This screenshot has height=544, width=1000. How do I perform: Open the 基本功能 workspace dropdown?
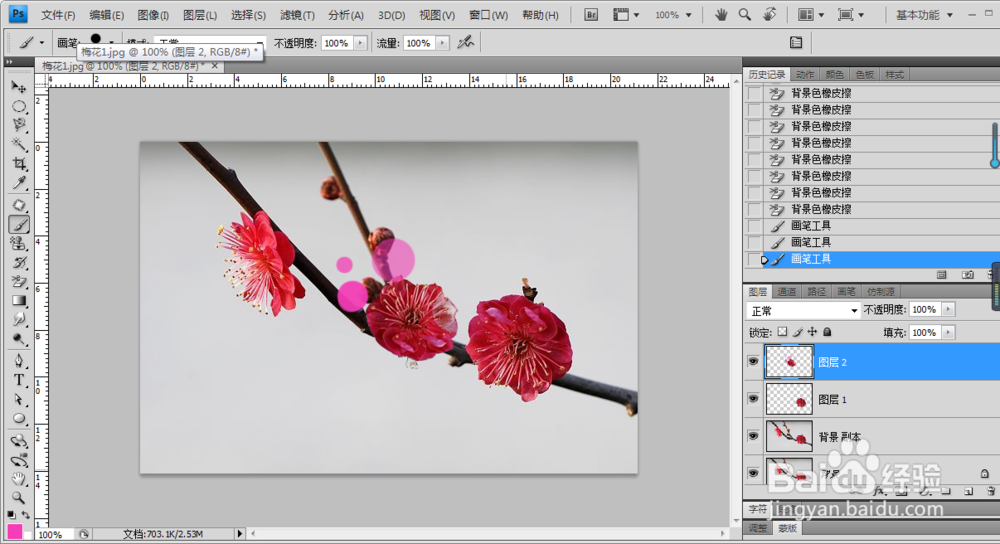pos(923,15)
